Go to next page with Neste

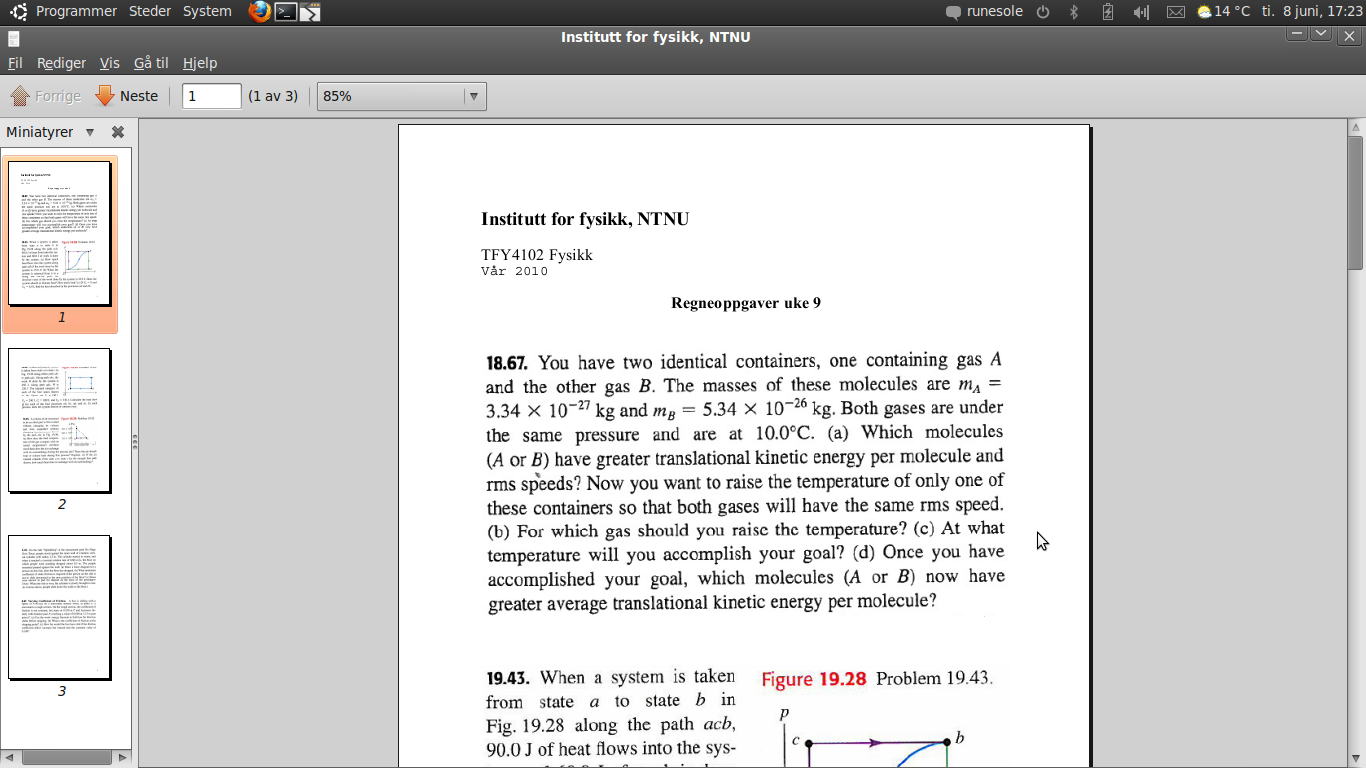pyautogui.click(x=127, y=96)
